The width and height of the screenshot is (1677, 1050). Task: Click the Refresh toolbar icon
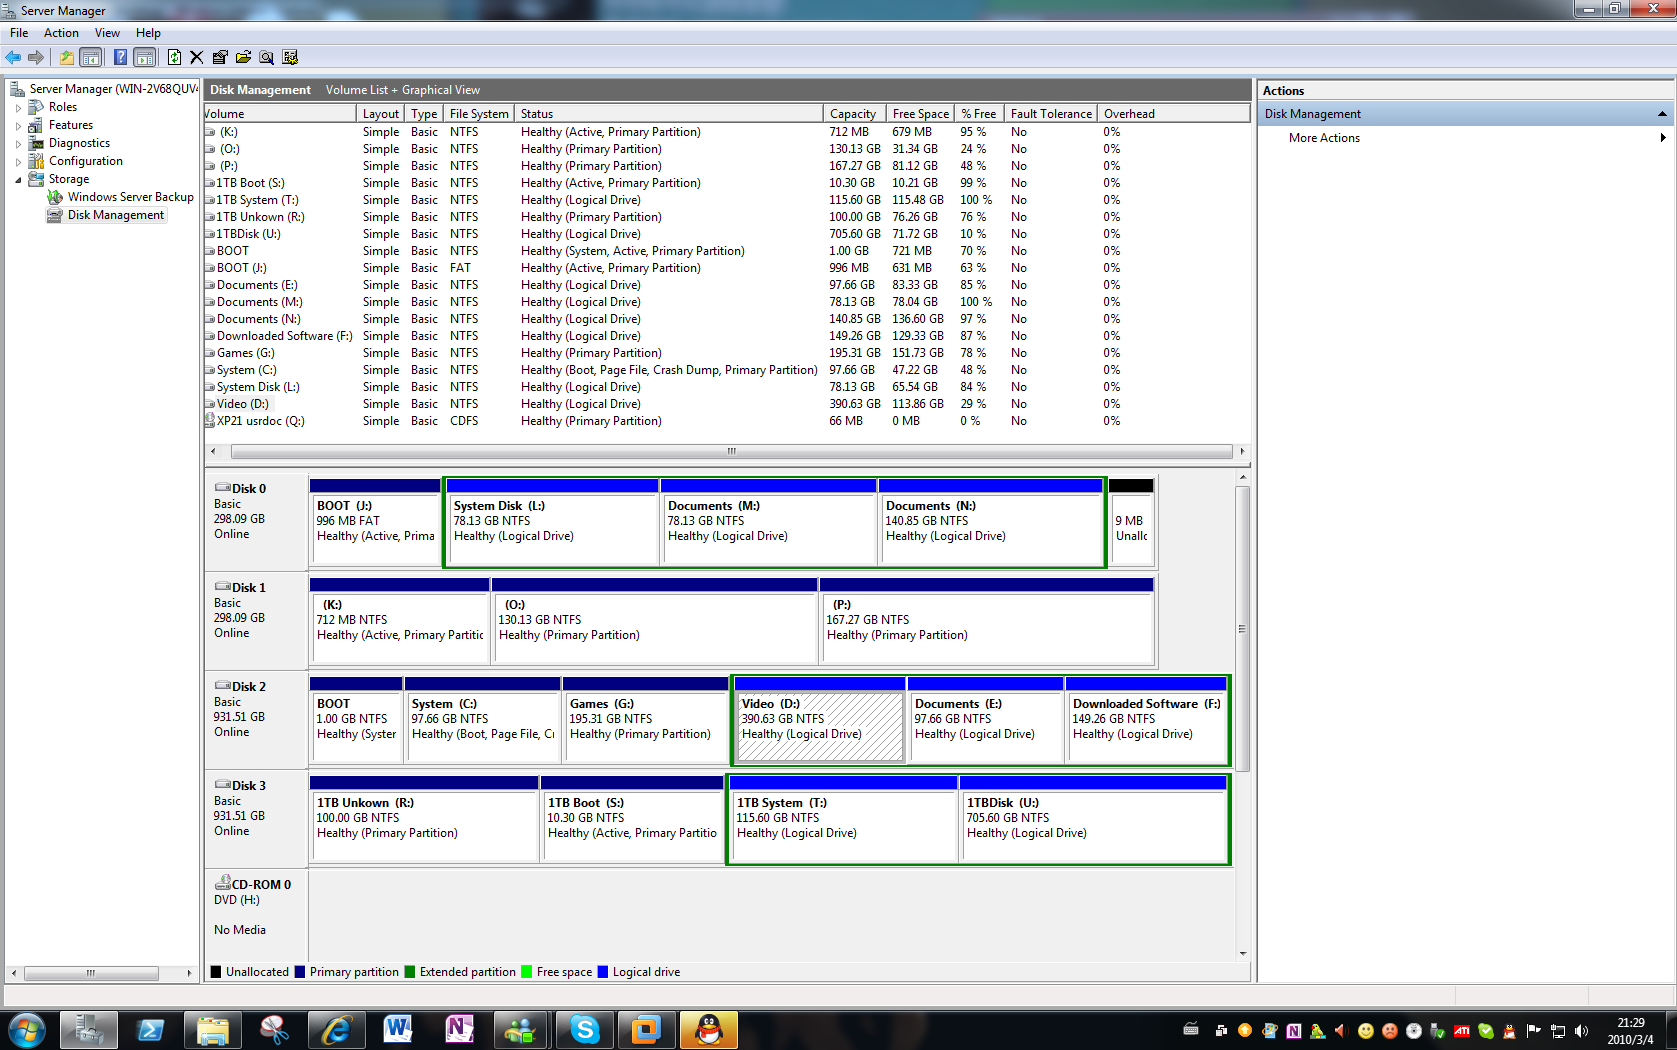[174, 57]
